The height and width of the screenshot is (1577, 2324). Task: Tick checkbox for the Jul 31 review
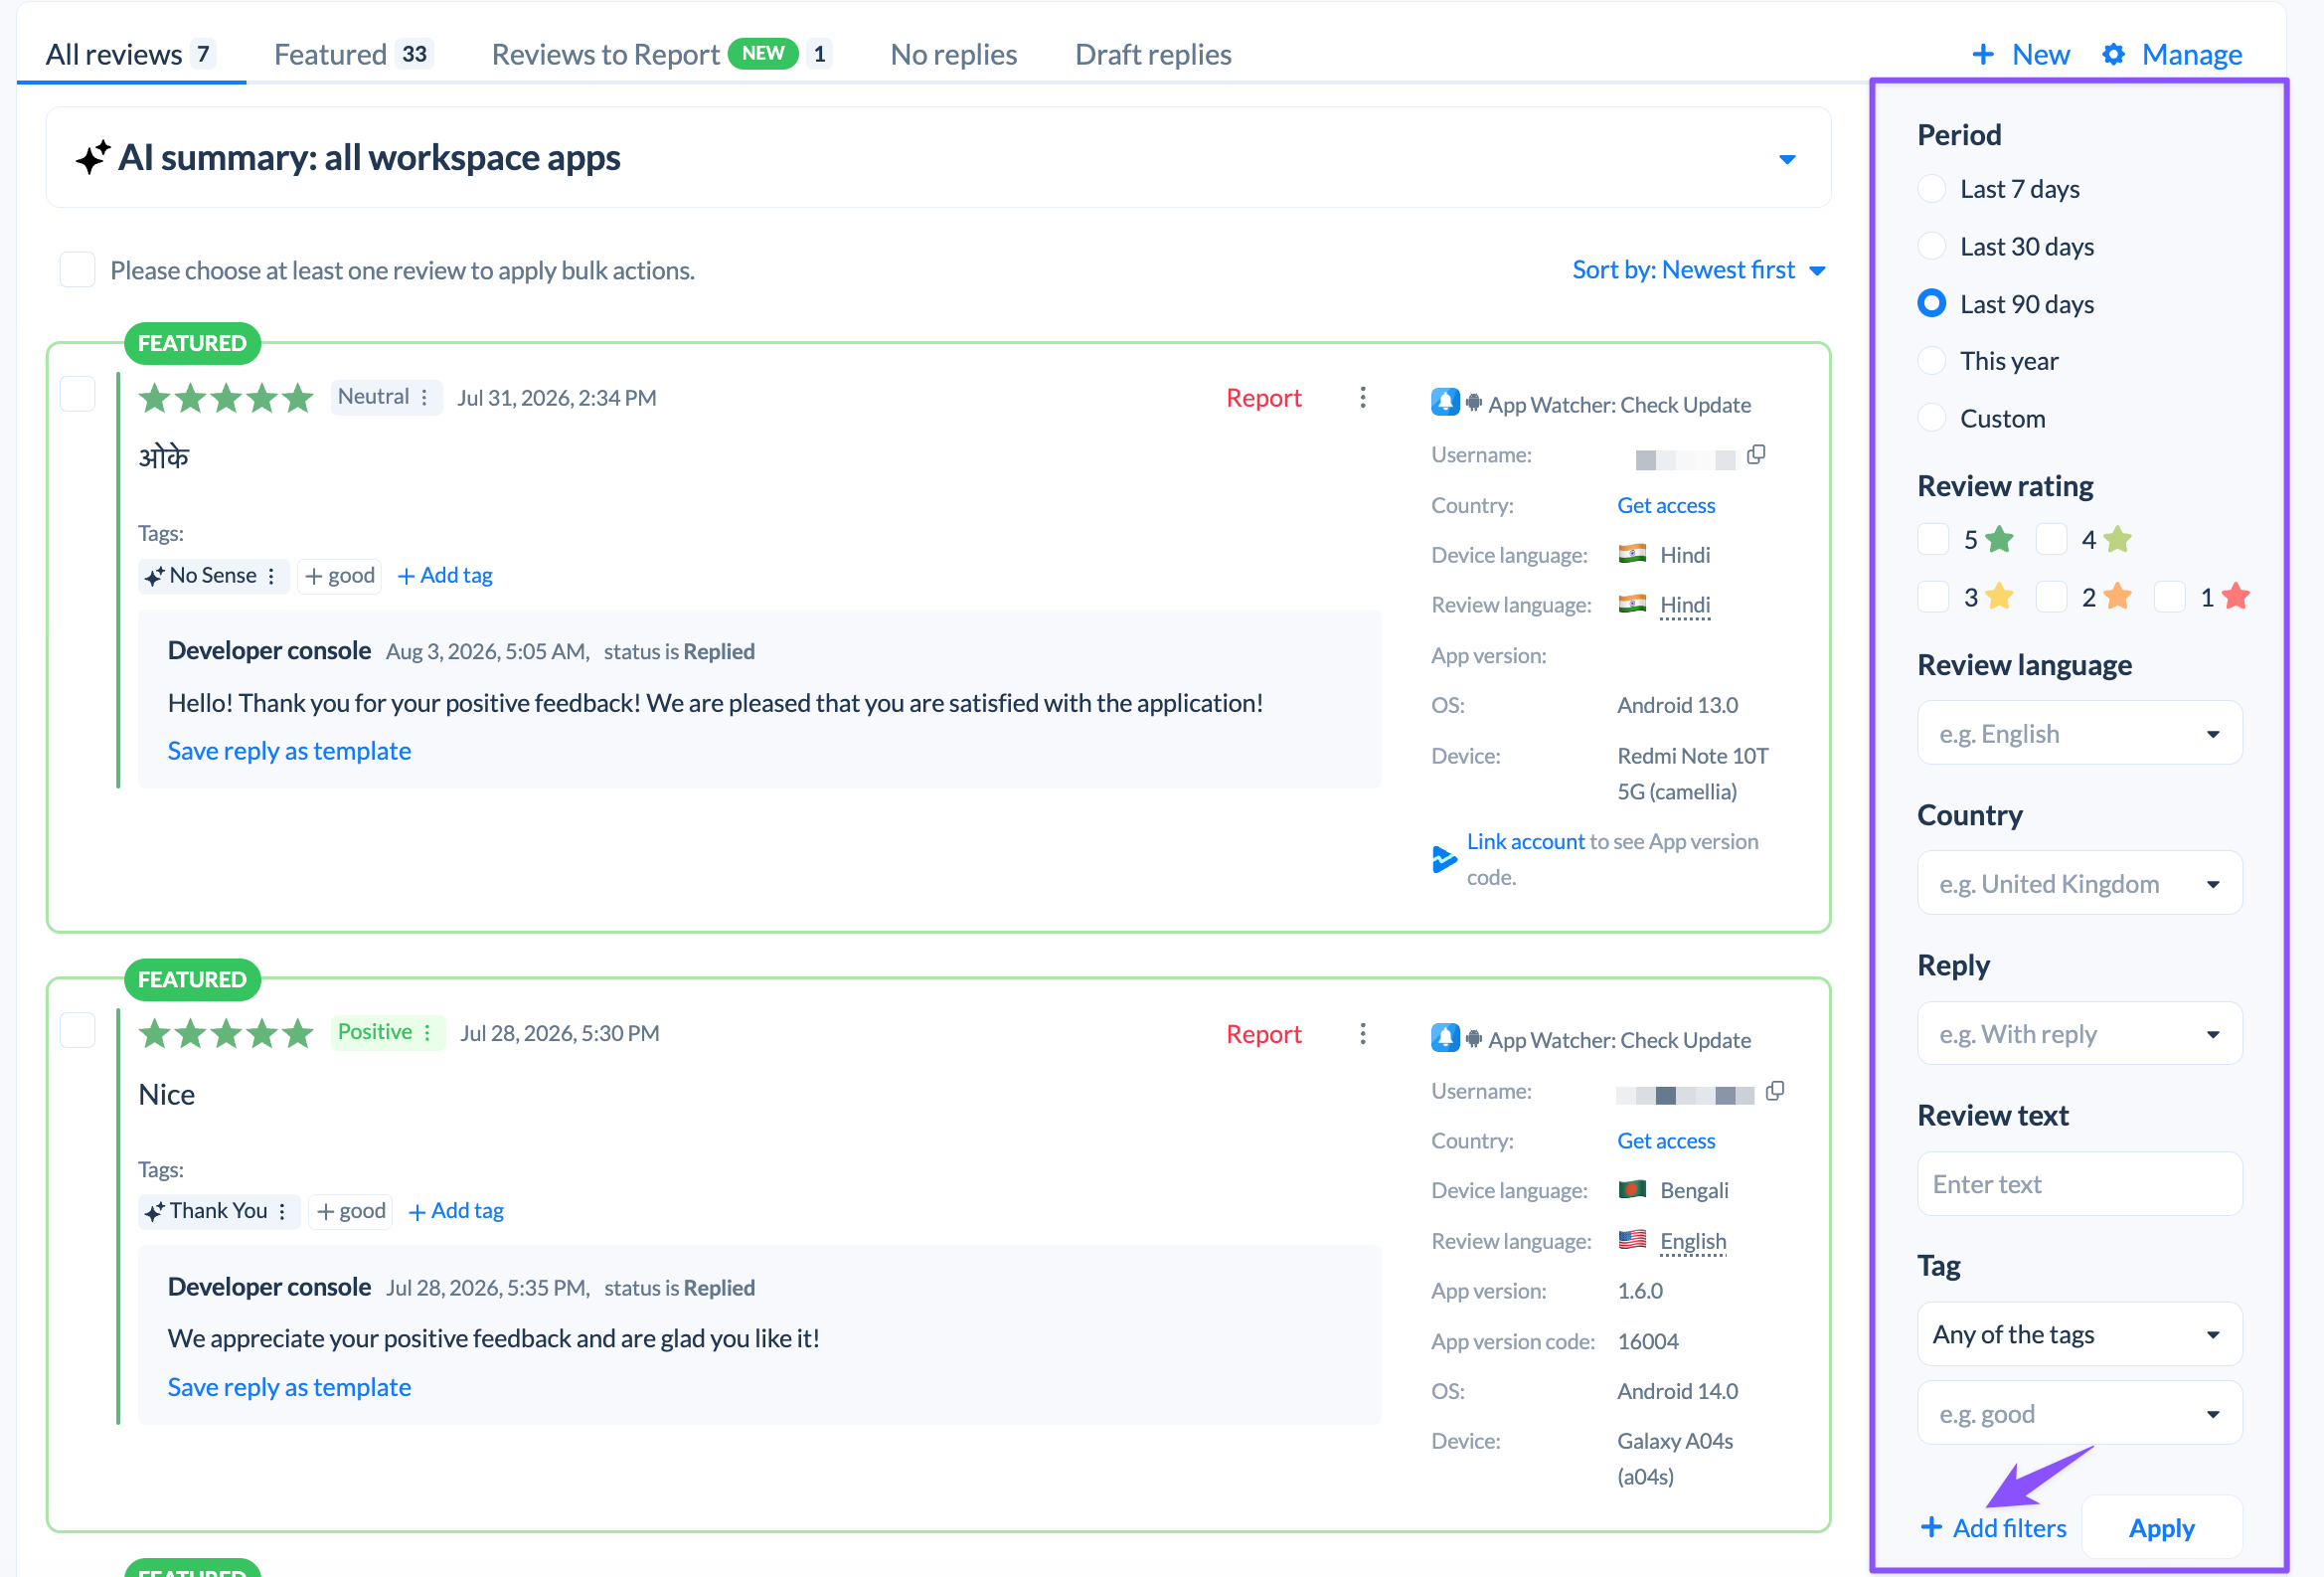[77, 394]
